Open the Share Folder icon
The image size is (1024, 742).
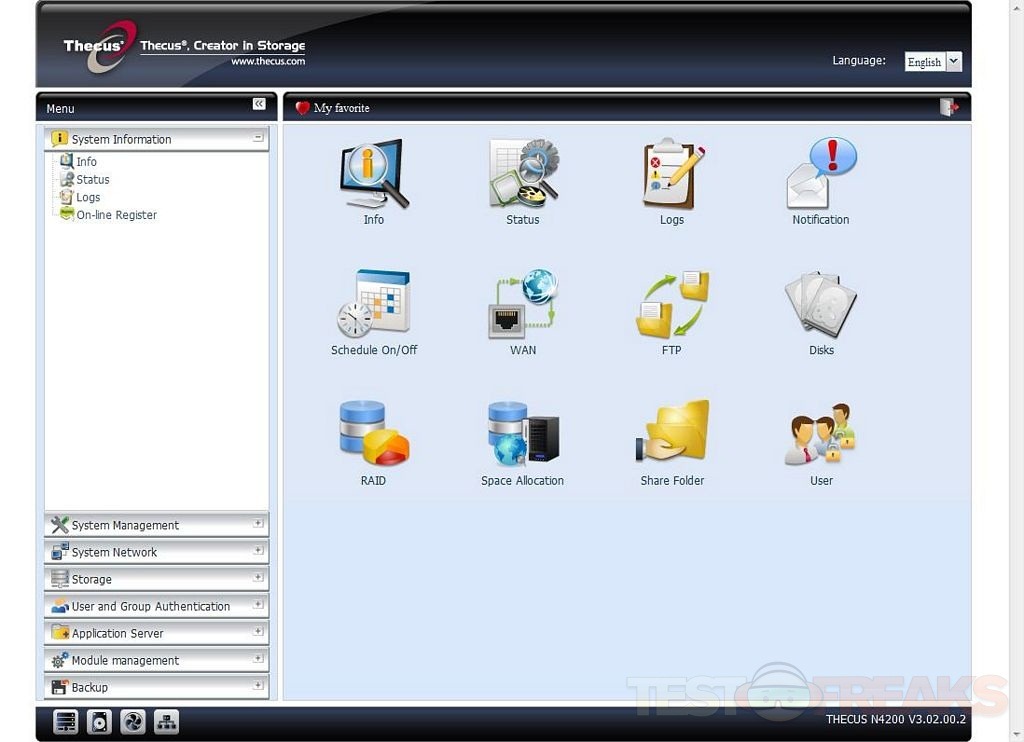672,434
